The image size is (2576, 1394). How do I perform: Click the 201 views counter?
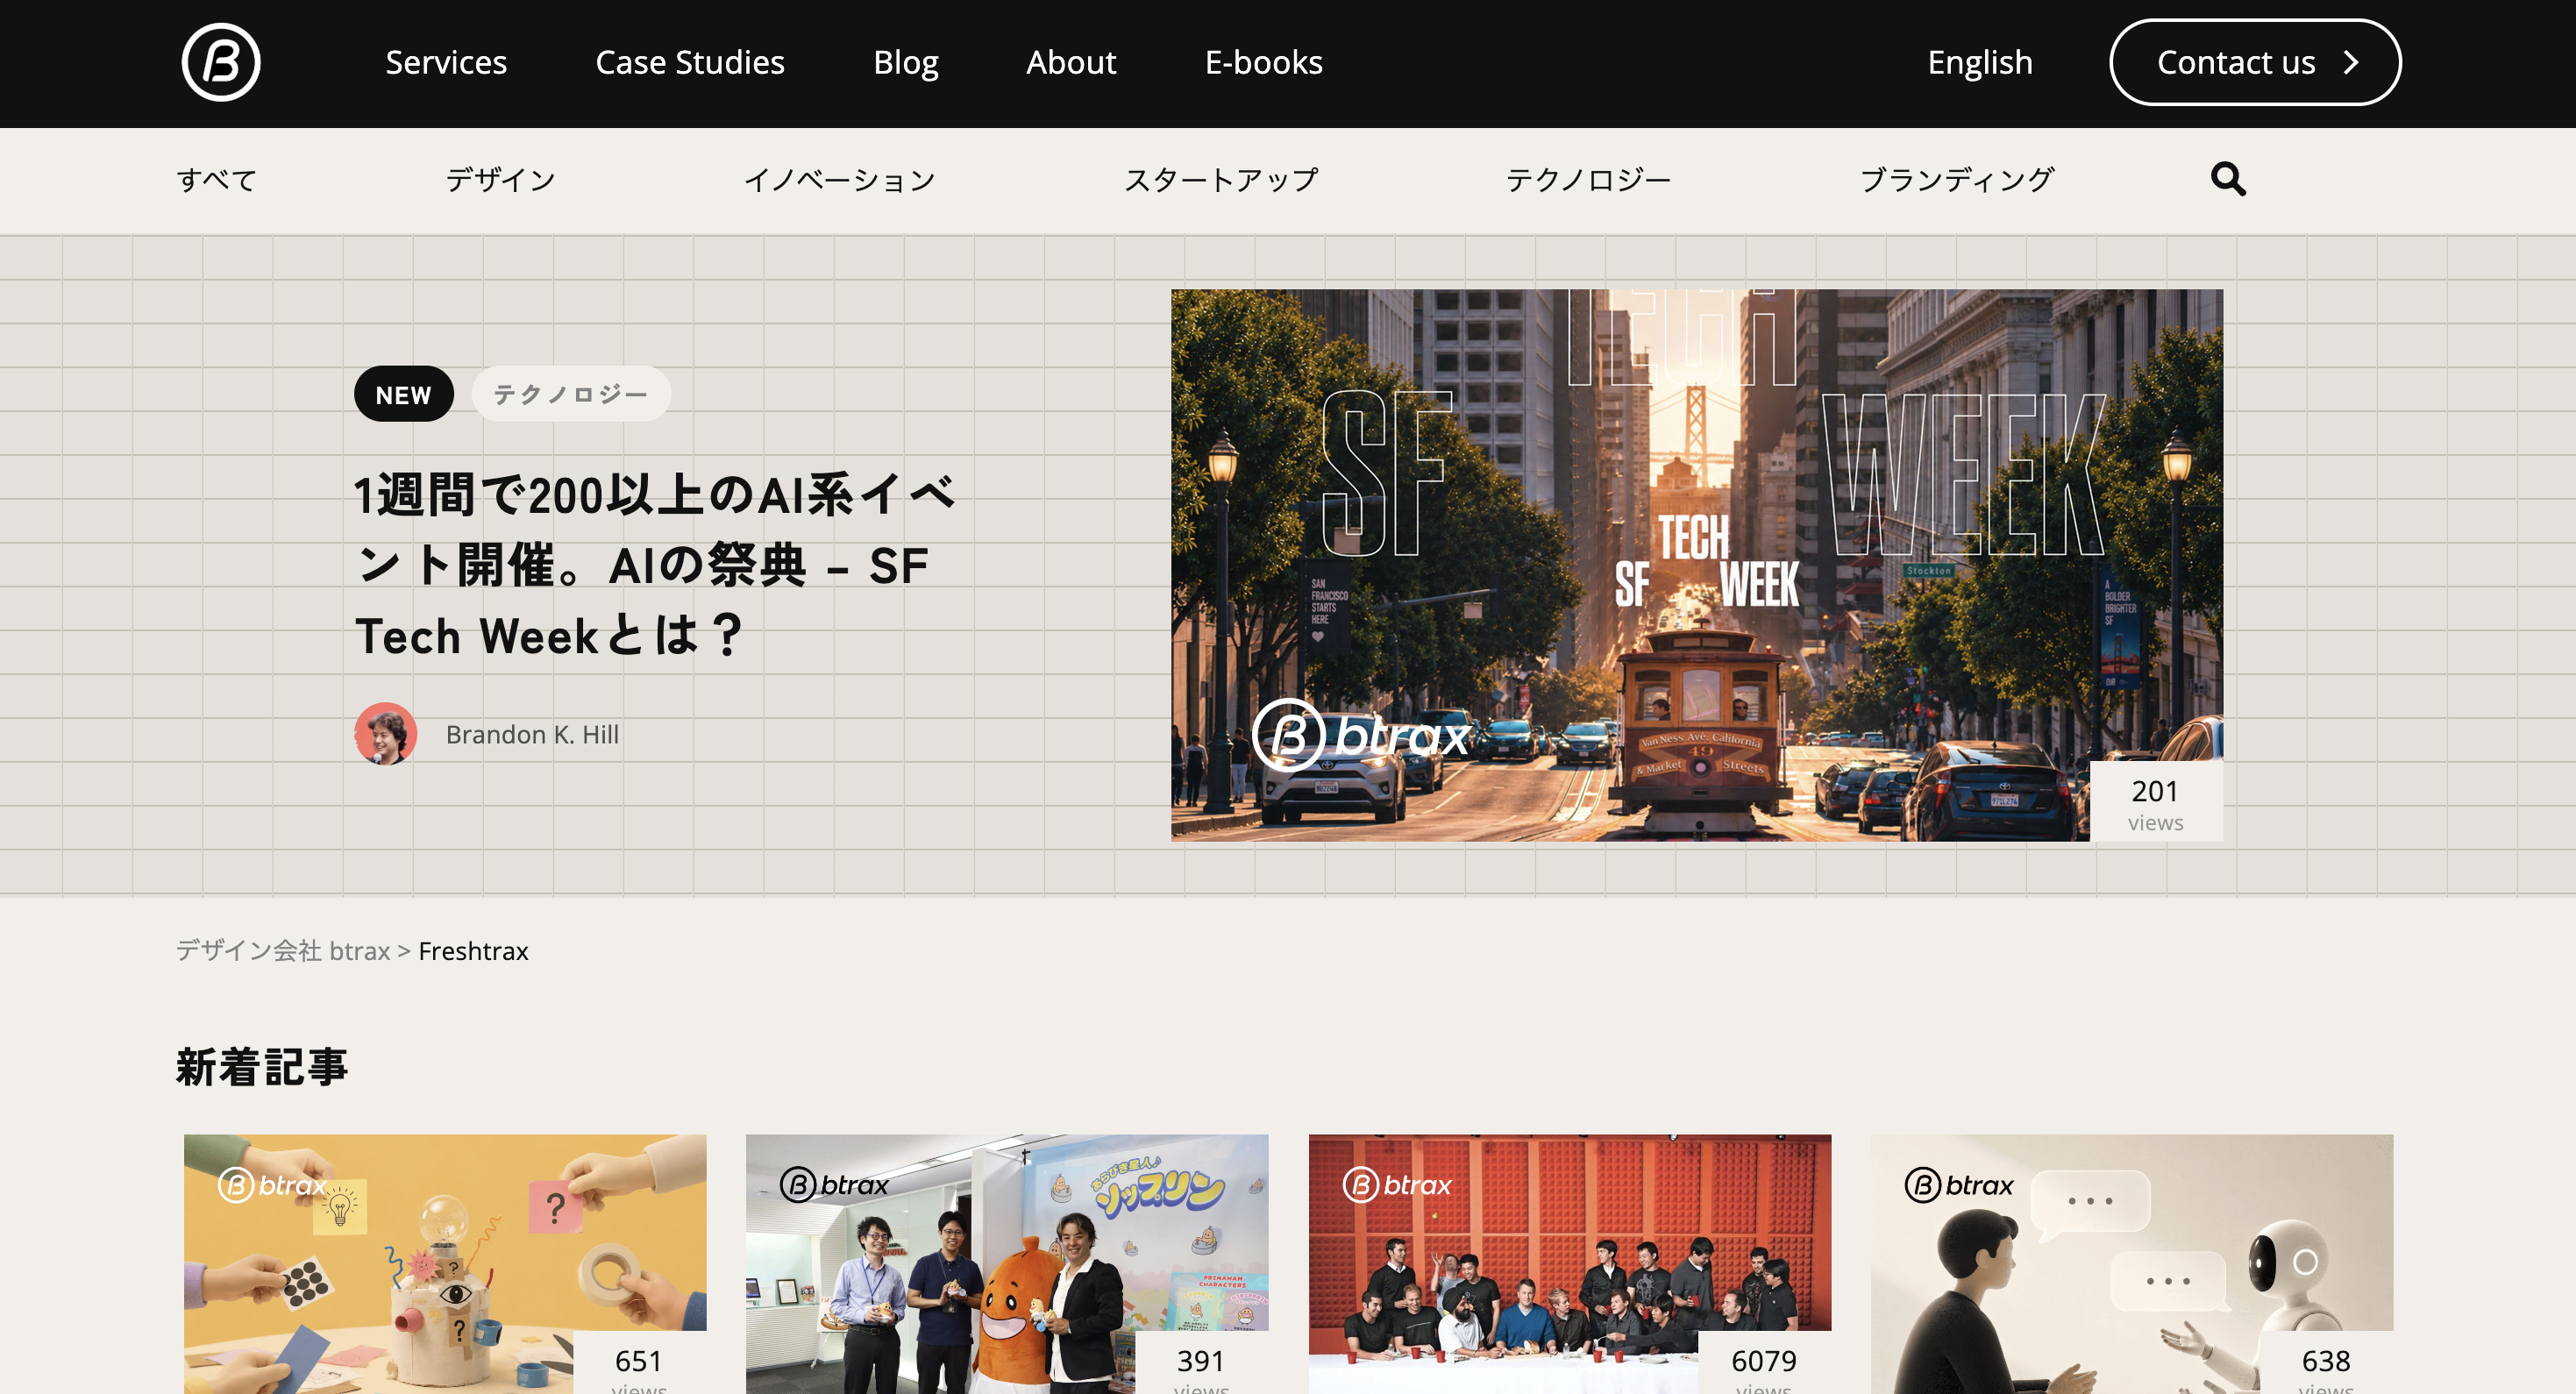(2155, 803)
